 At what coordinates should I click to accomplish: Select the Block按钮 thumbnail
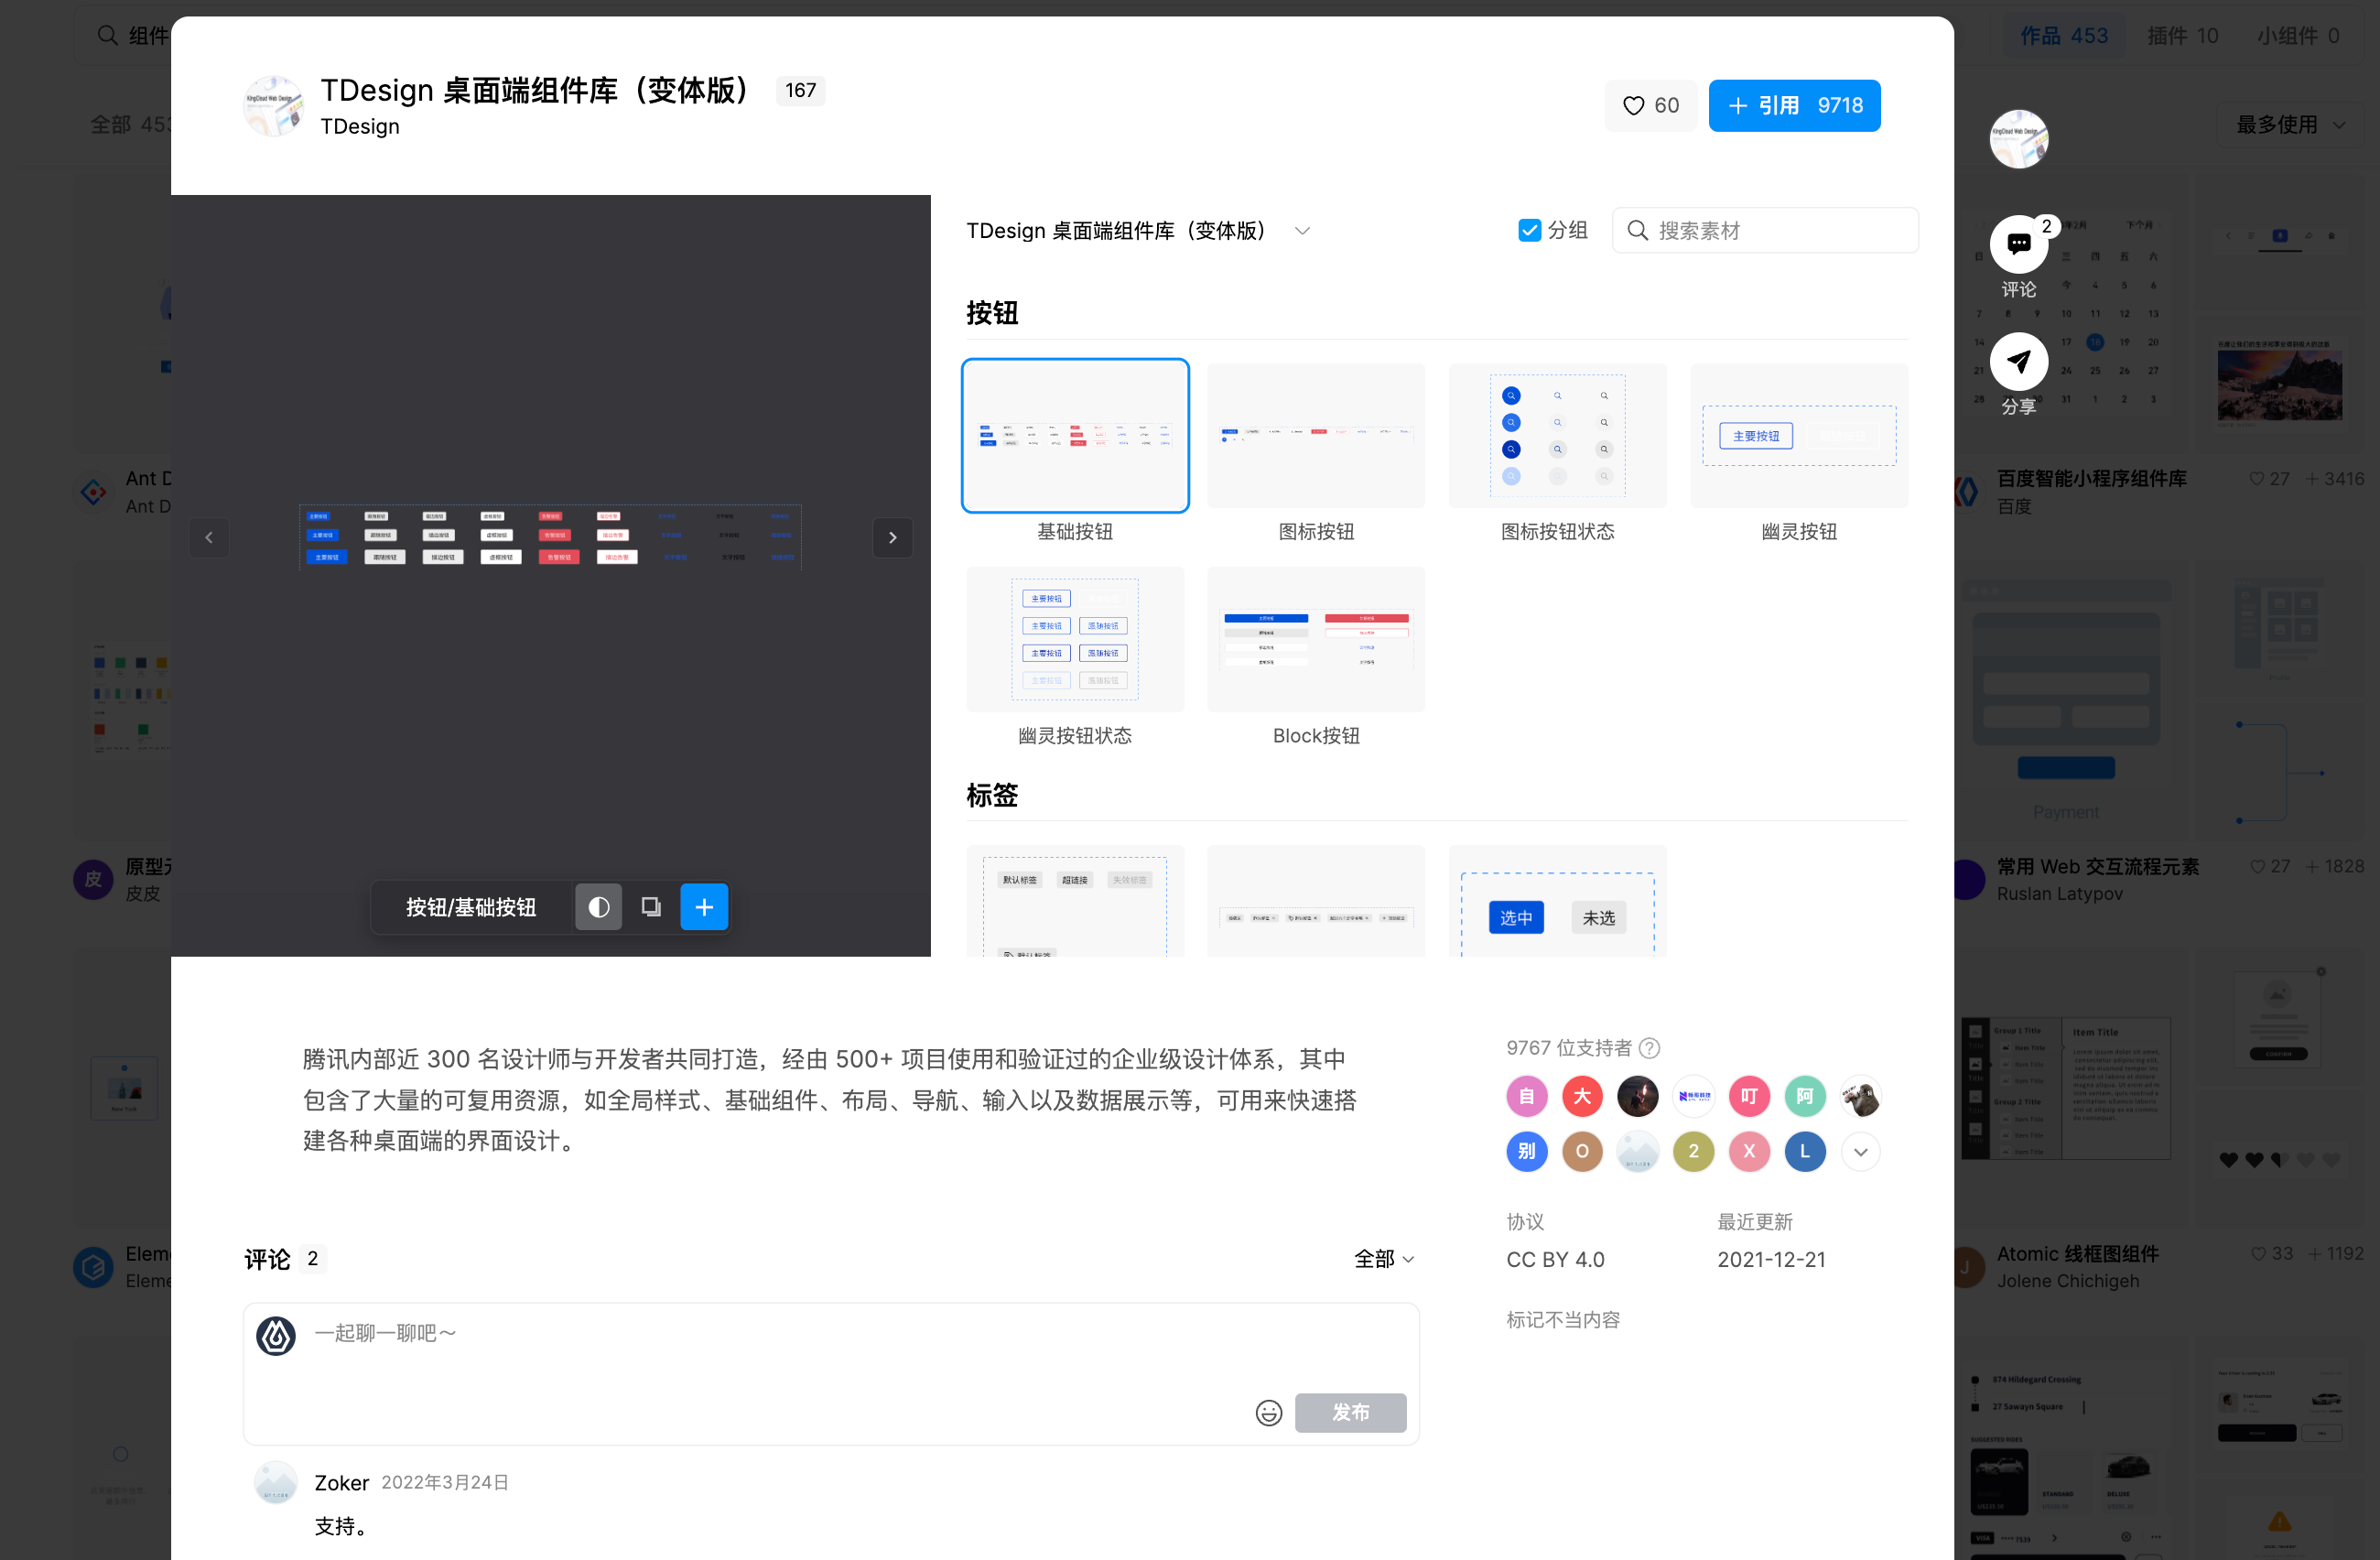click(1316, 640)
